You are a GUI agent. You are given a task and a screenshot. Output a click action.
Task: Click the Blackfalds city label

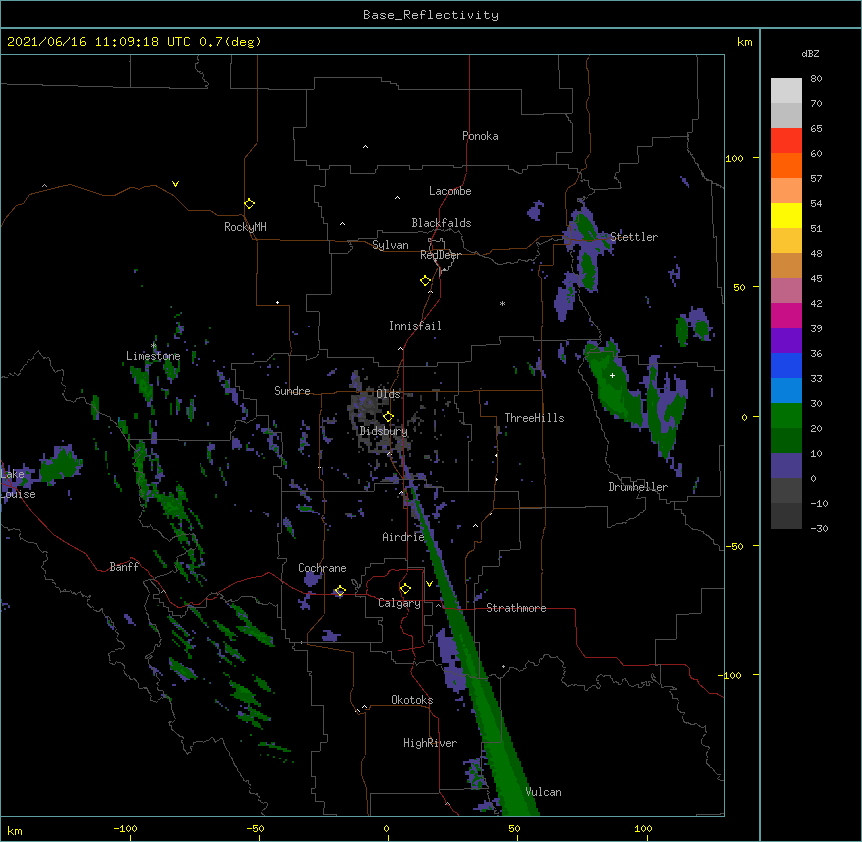click(x=441, y=223)
